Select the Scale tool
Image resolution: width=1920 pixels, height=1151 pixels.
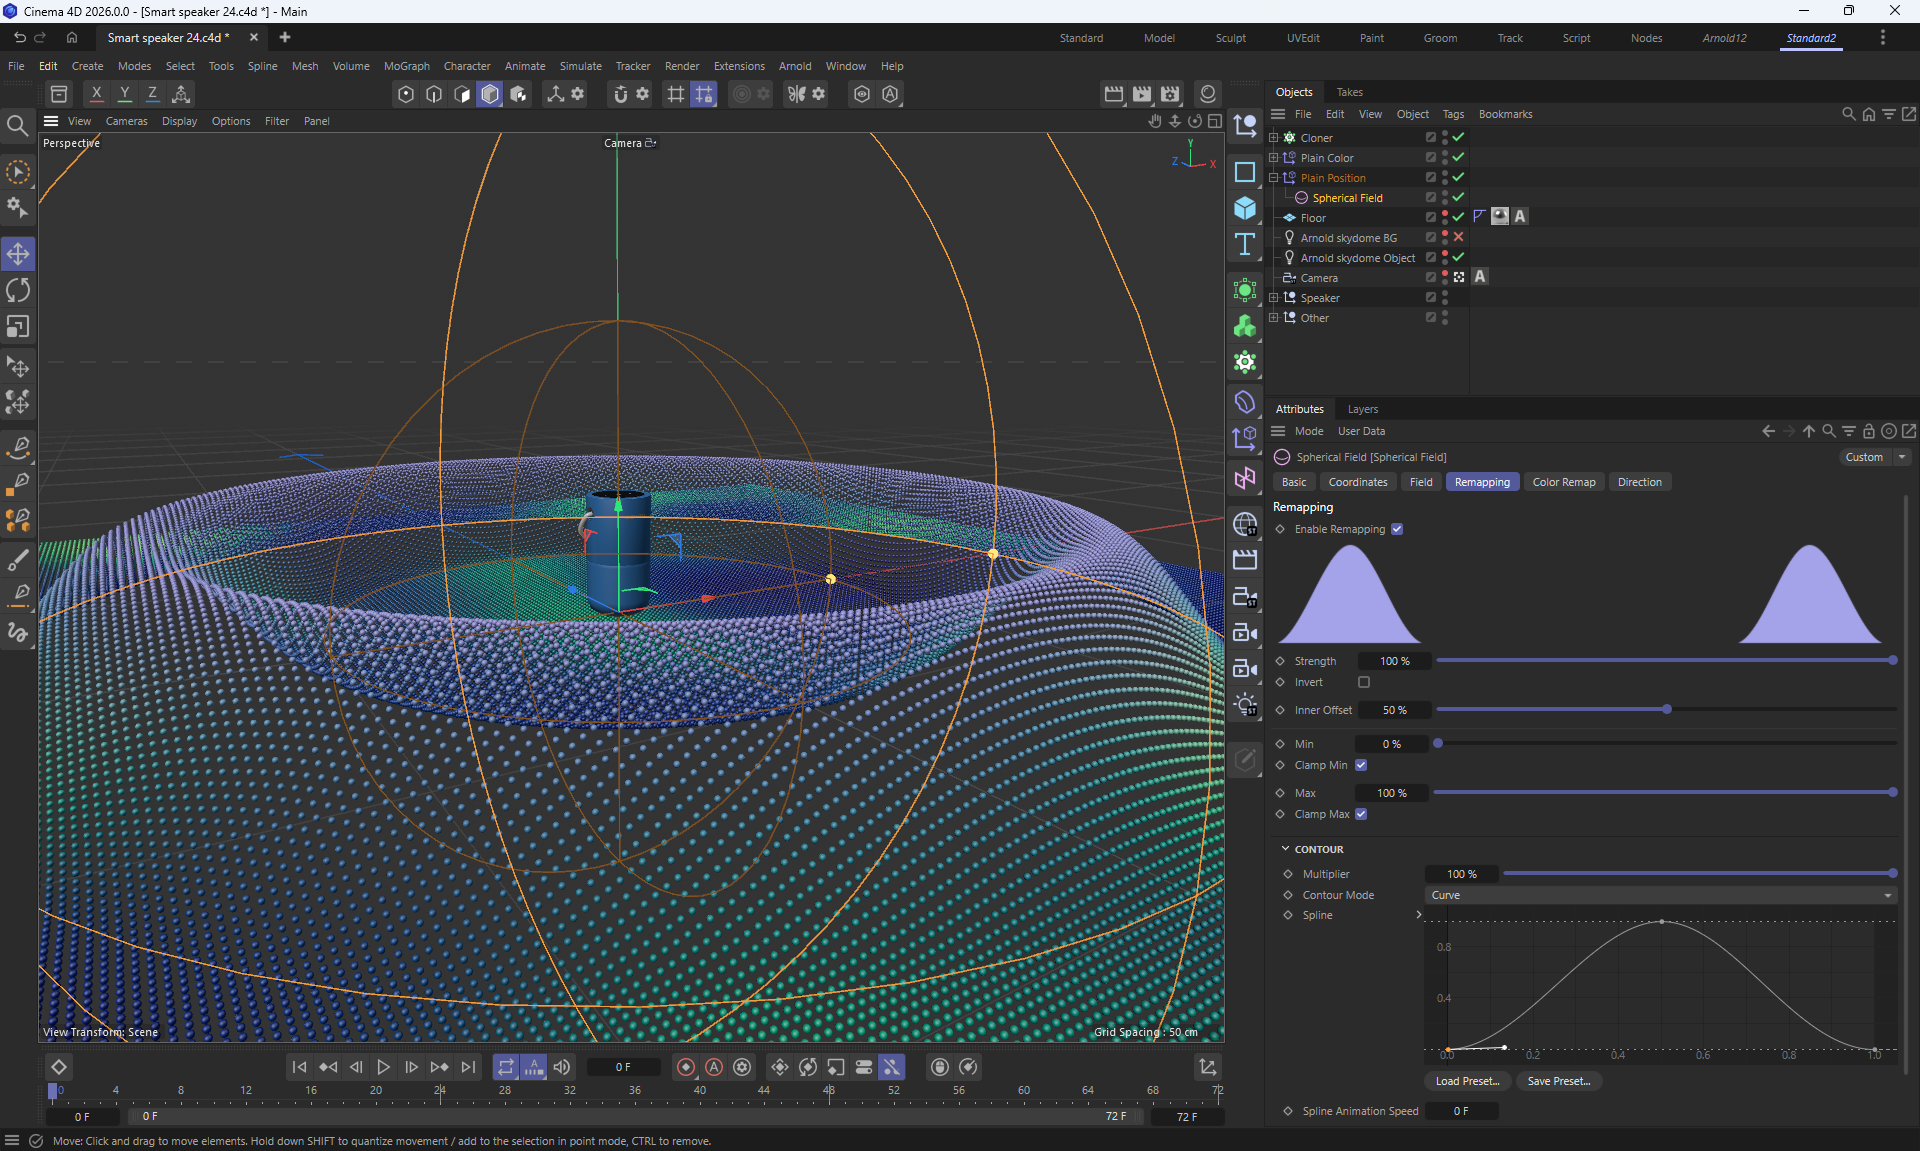[x=18, y=327]
